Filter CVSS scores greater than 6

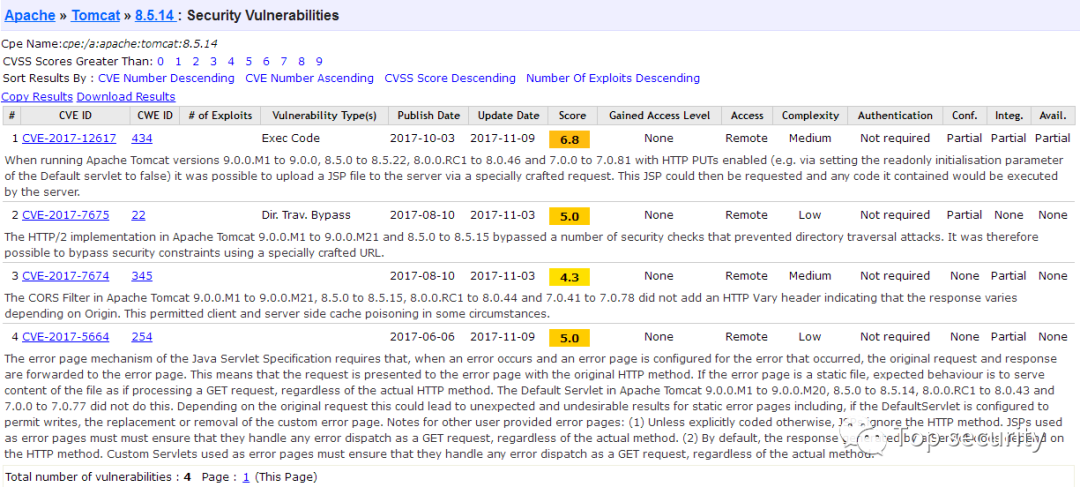click(x=266, y=61)
